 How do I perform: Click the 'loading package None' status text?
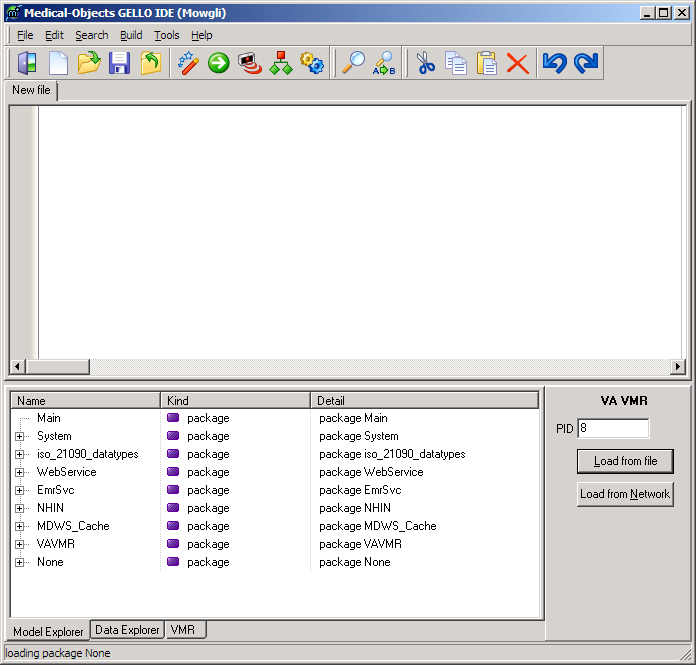(58, 653)
